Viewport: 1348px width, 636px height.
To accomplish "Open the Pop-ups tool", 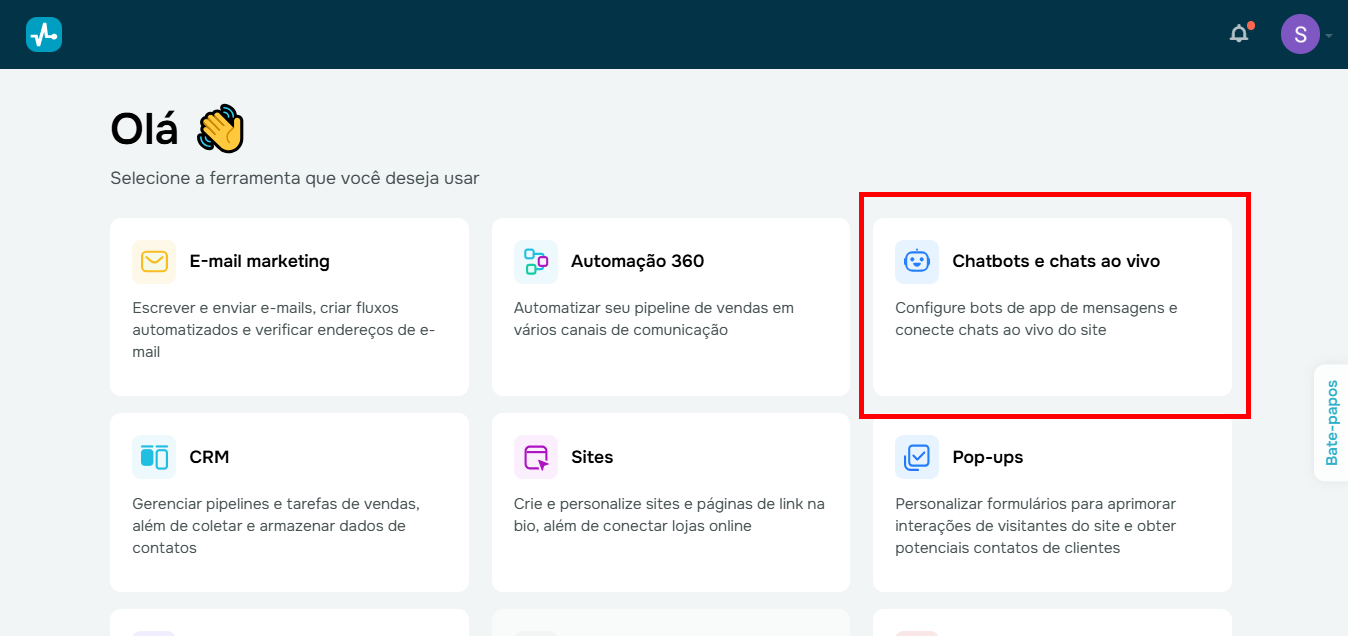I will coord(1052,502).
